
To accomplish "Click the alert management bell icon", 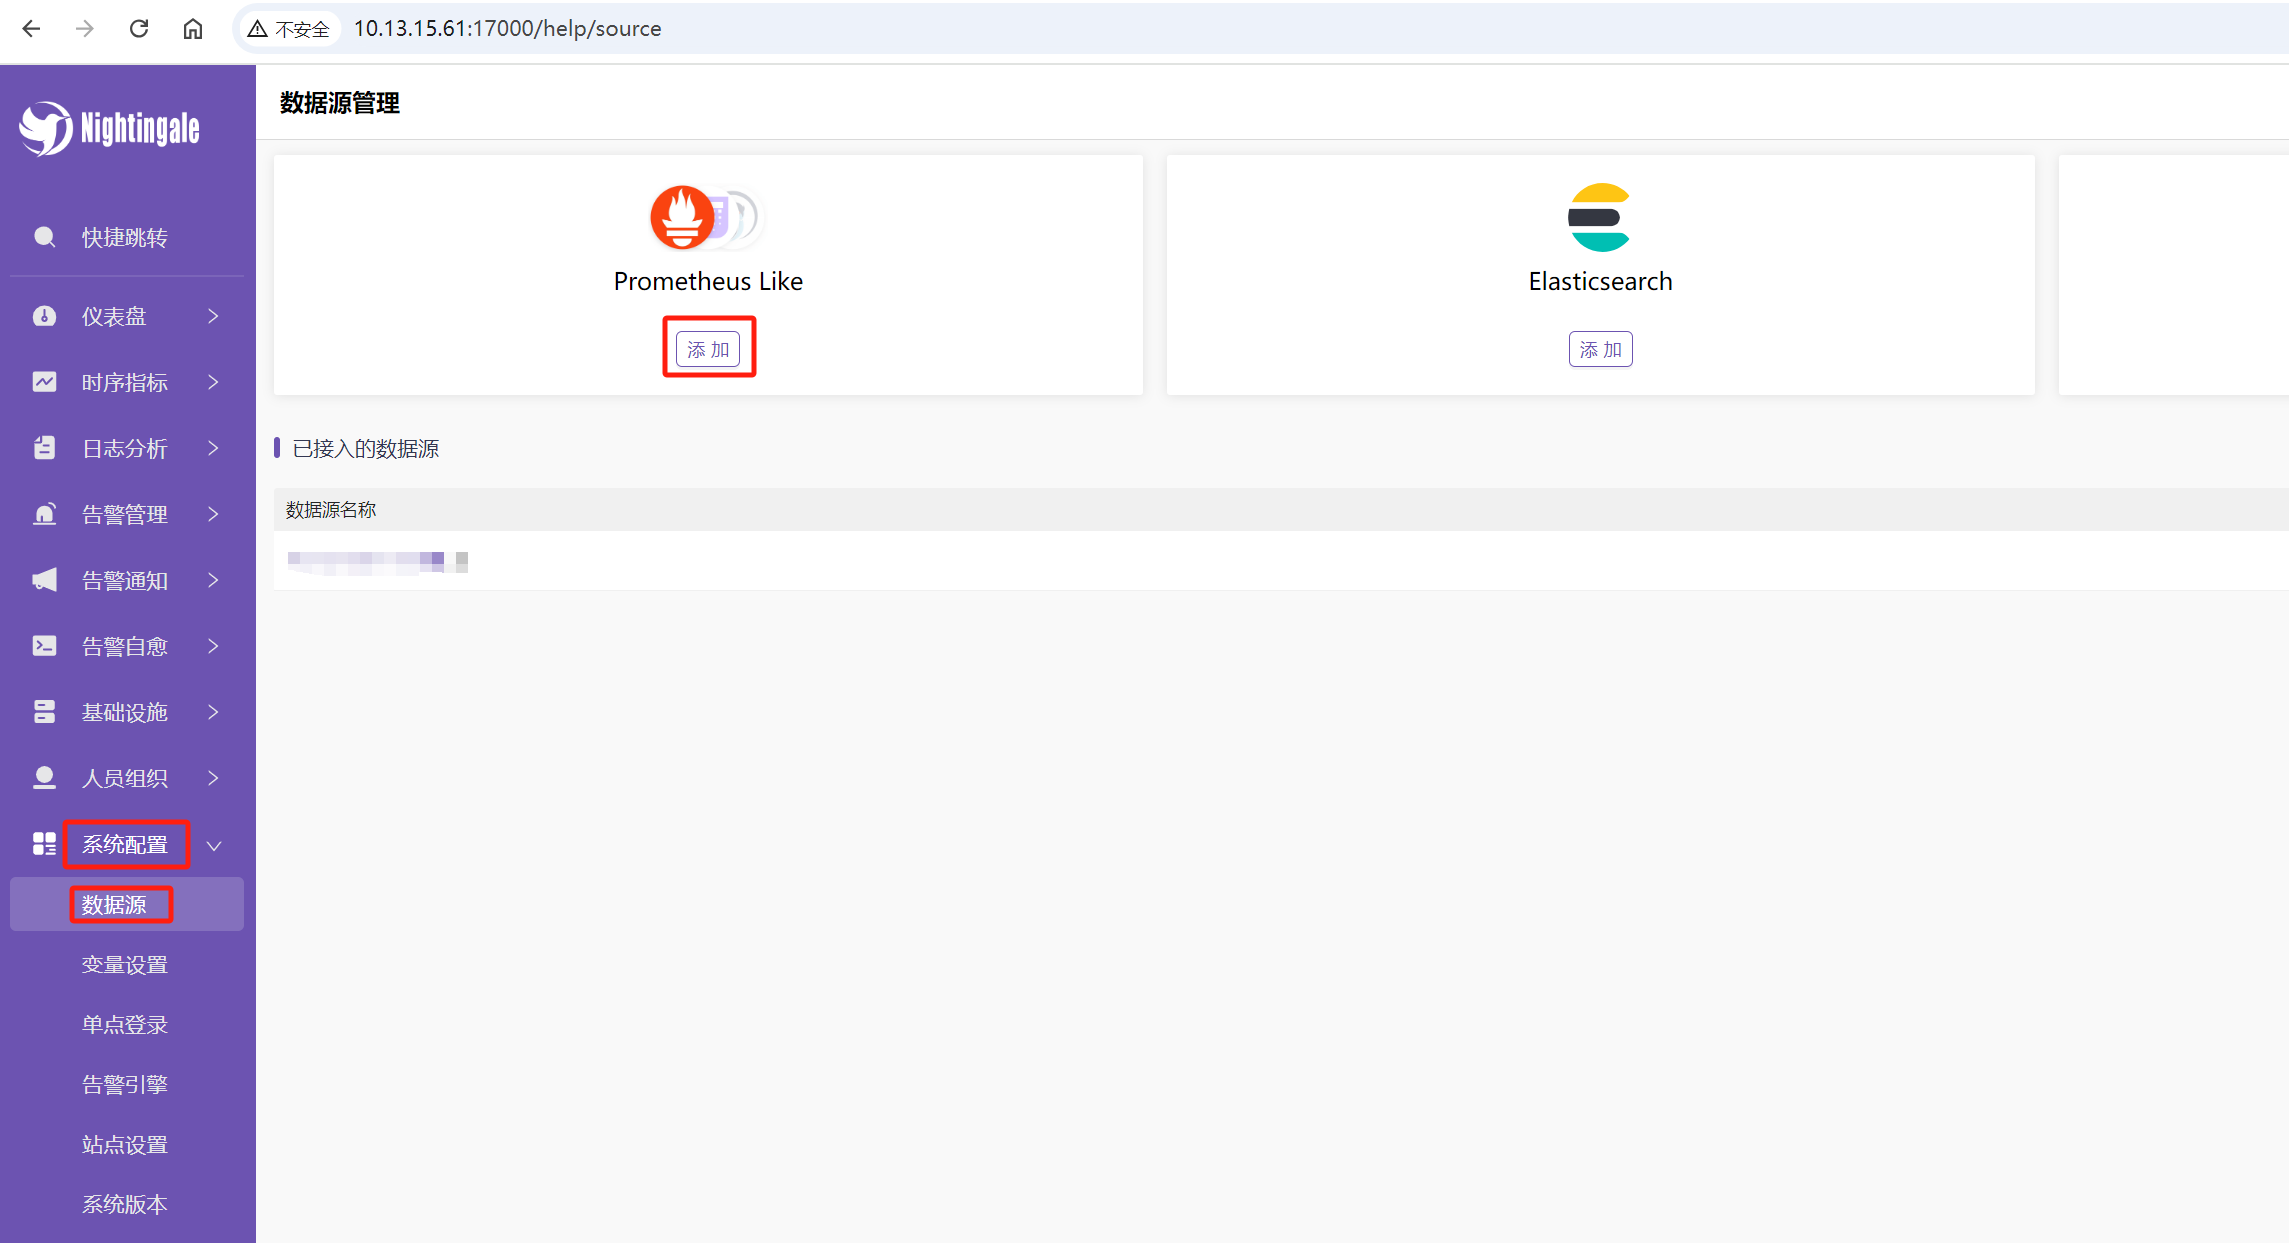I will tap(44, 514).
